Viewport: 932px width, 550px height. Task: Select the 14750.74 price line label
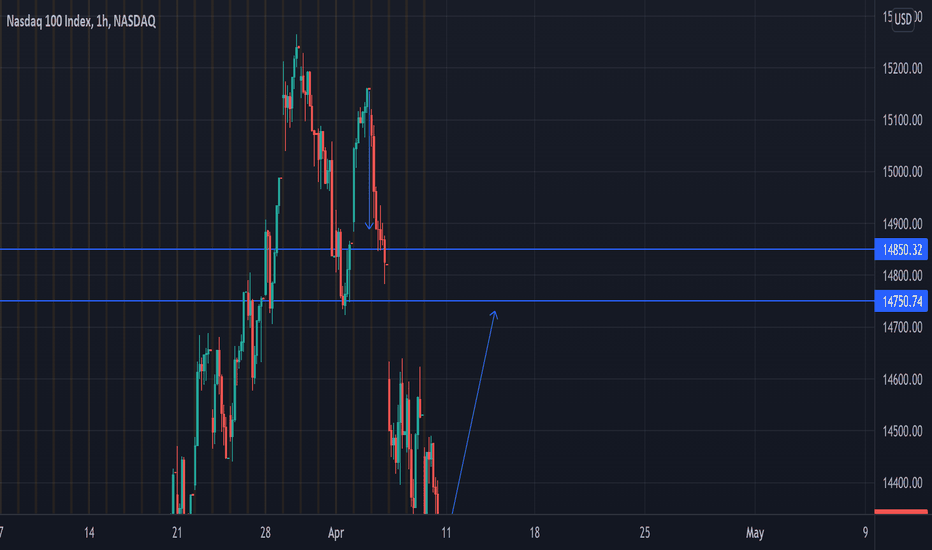(901, 301)
